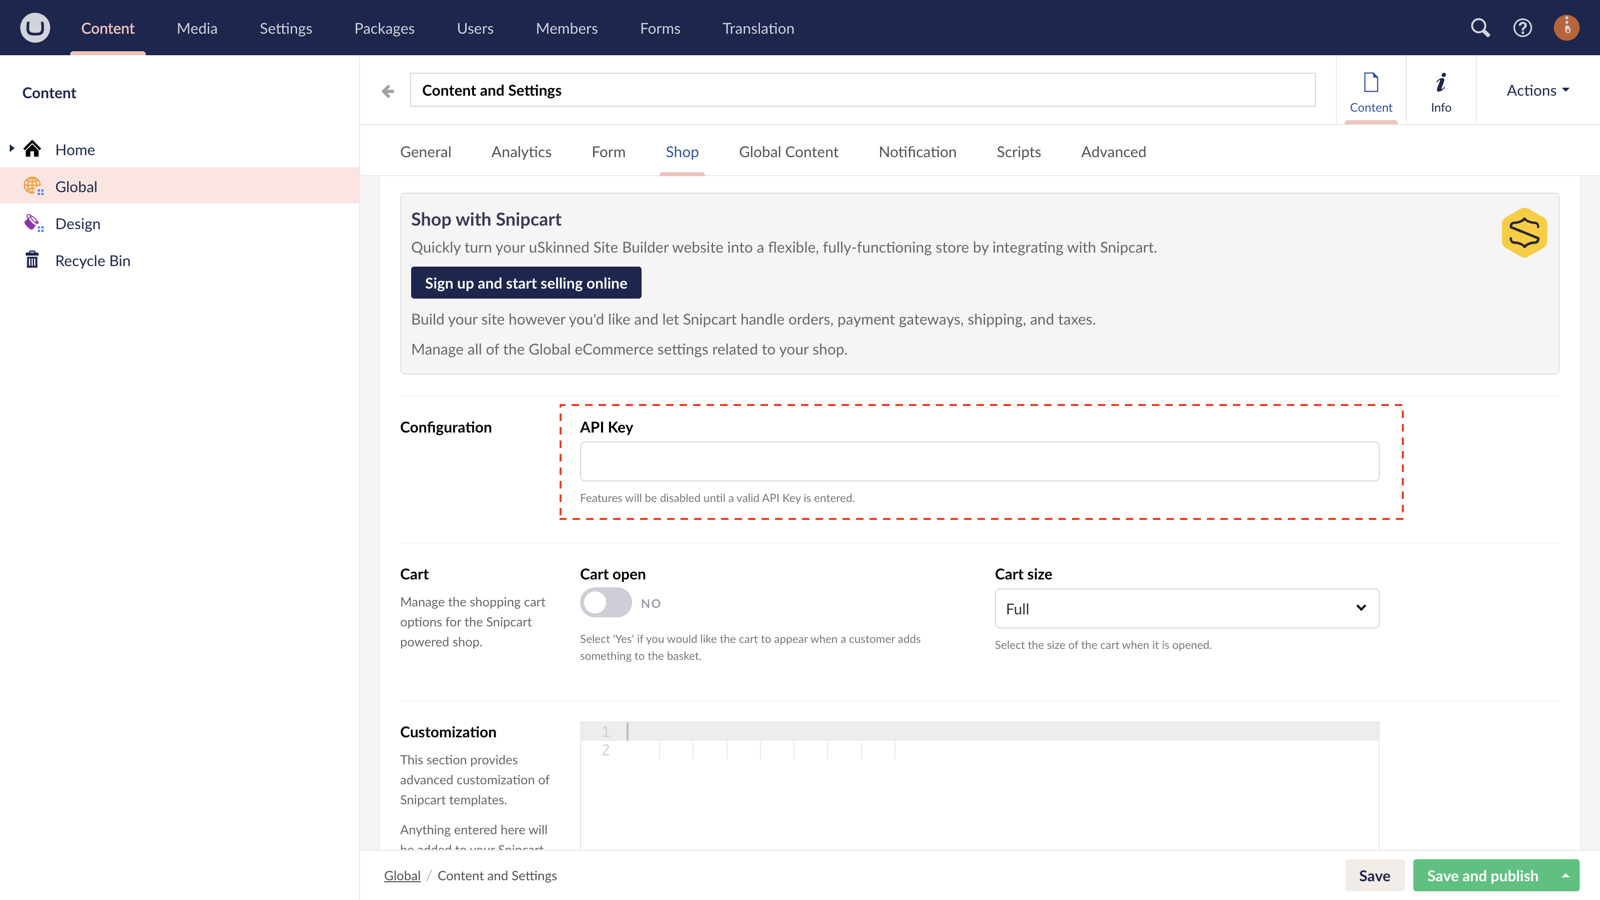Image resolution: width=1600 pixels, height=900 pixels.
Task: Open the Actions dropdown
Action: coord(1535,90)
